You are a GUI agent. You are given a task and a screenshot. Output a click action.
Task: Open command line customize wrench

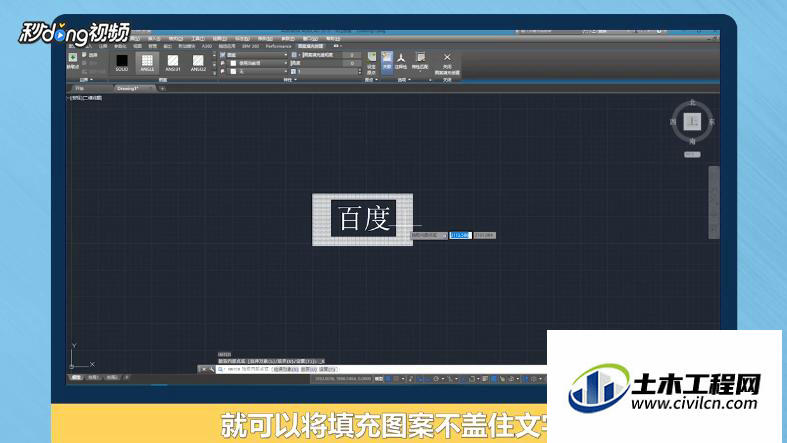tap(211, 369)
